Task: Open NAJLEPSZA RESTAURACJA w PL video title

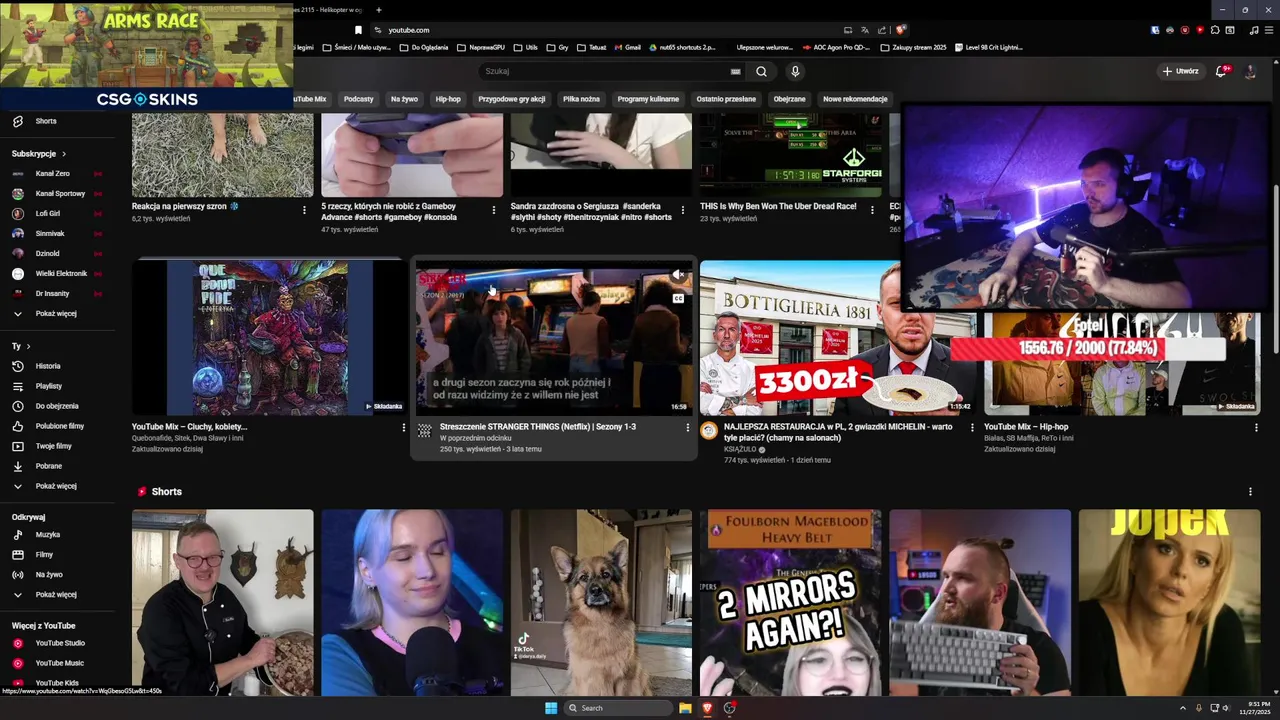Action: tap(840, 432)
